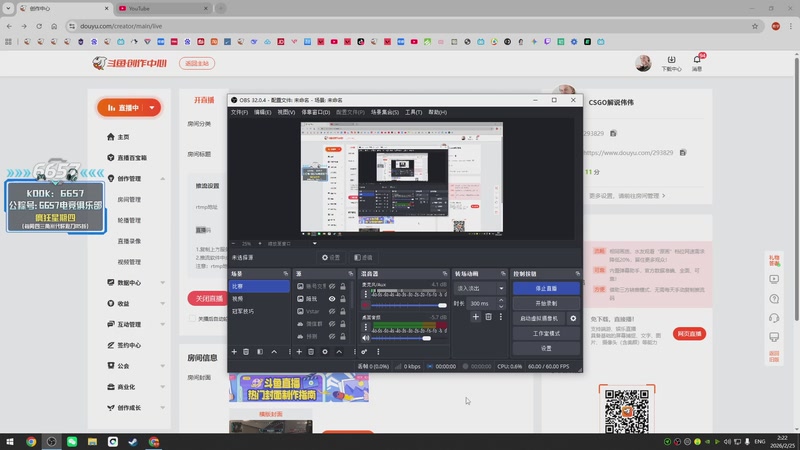Delete selected source with sources trash icon
Image resolution: width=800 pixels, height=450 pixels.
[311, 352]
